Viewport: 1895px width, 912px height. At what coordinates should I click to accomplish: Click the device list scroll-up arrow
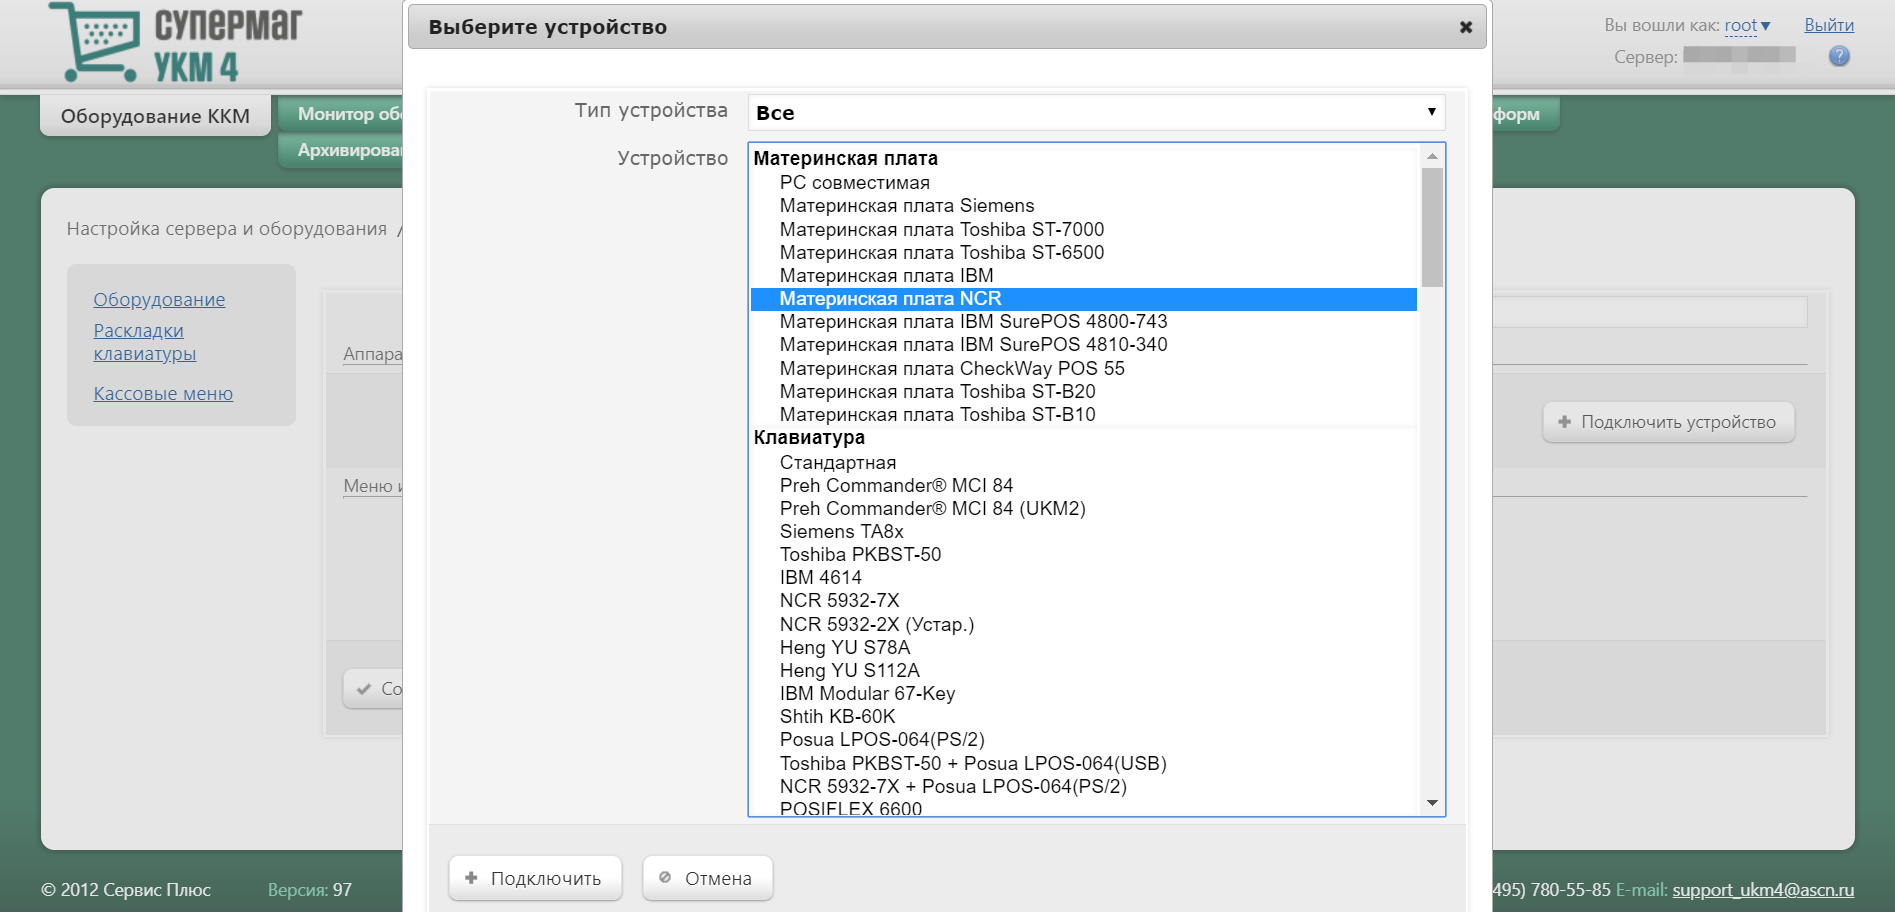coord(1432,156)
